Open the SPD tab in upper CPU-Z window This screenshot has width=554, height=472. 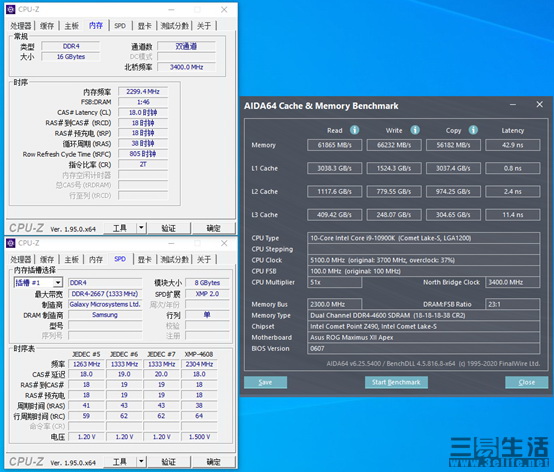tap(120, 26)
